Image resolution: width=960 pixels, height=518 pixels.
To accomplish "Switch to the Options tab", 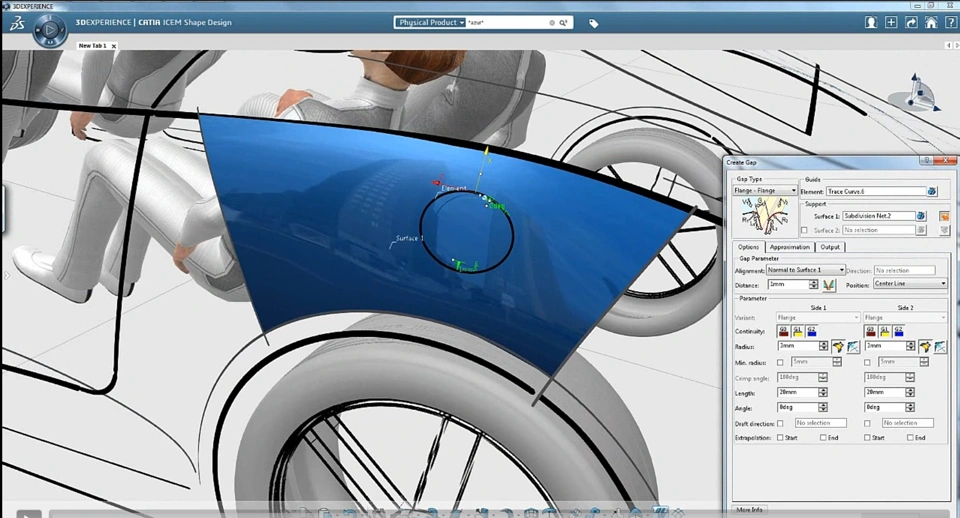I will [748, 247].
